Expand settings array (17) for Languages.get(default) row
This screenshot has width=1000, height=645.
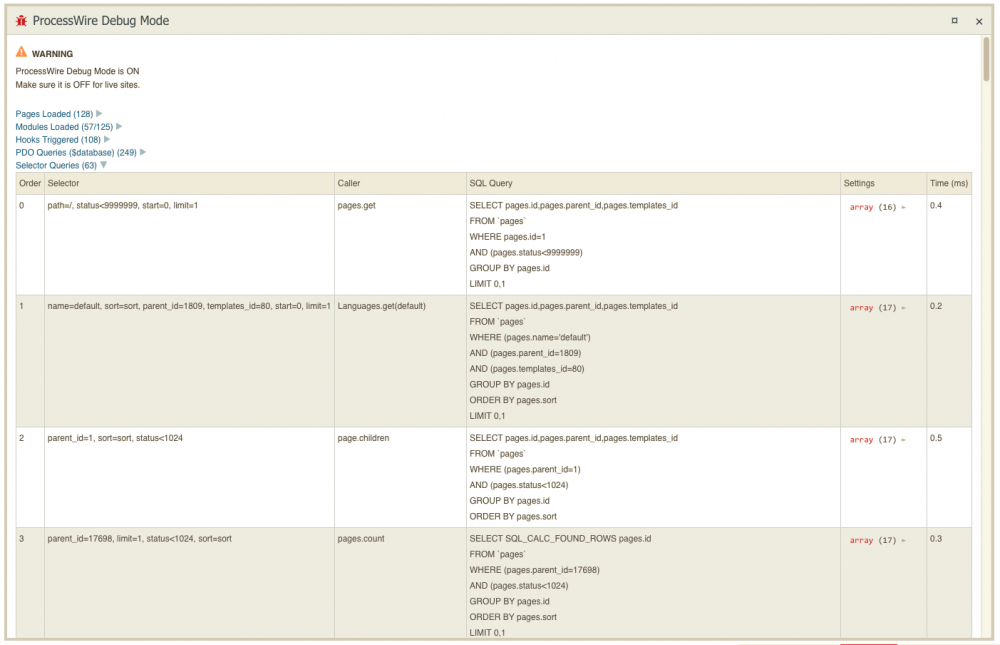pyautogui.click(x=877, y=308)
